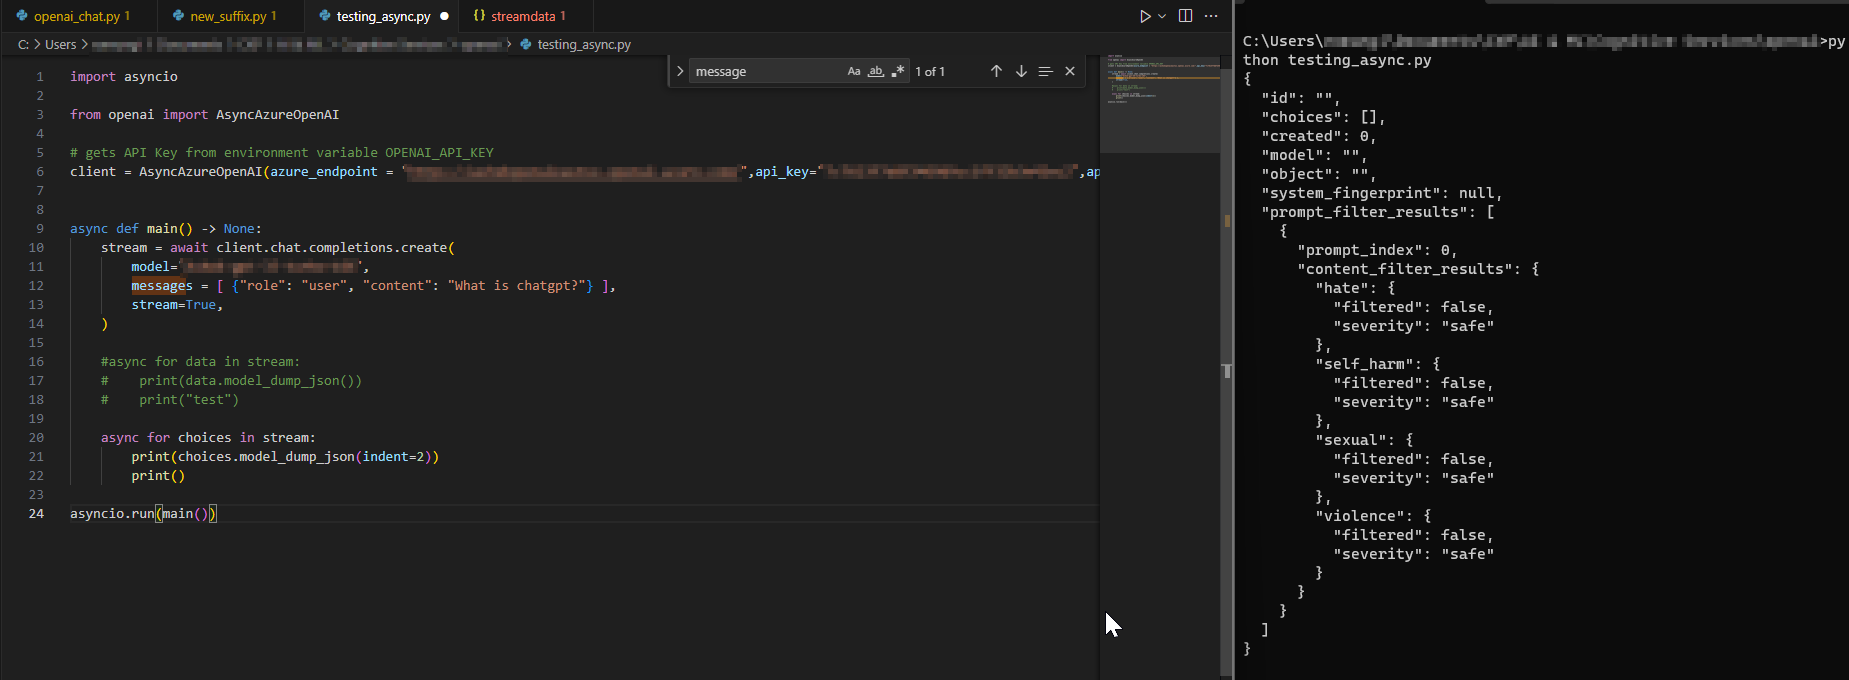Click the Users breadcrumb segment
The image size is (1849, 680).
click(x=60, y=44)
